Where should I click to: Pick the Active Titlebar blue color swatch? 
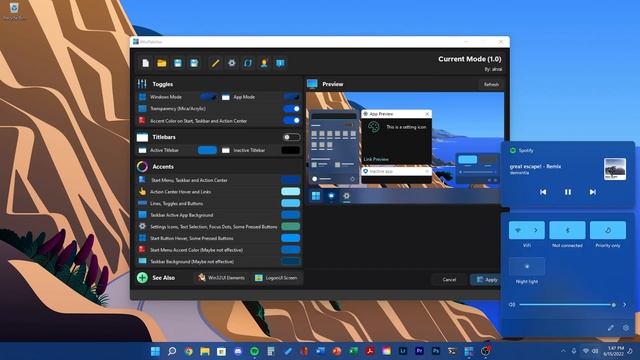(x=207, y=150)
